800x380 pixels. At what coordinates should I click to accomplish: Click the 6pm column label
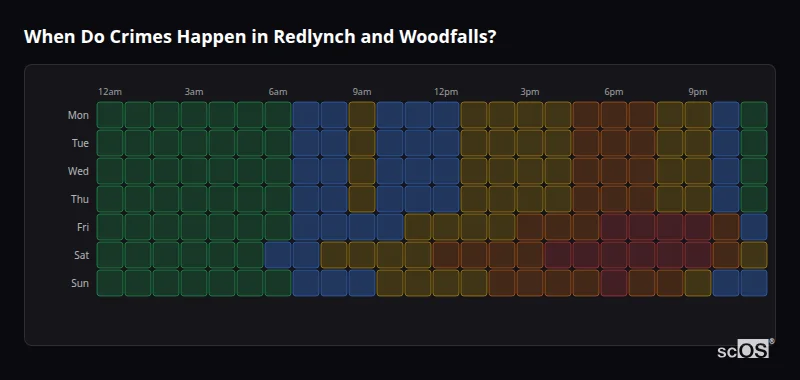pyautogui.click(x=614, y=92)
